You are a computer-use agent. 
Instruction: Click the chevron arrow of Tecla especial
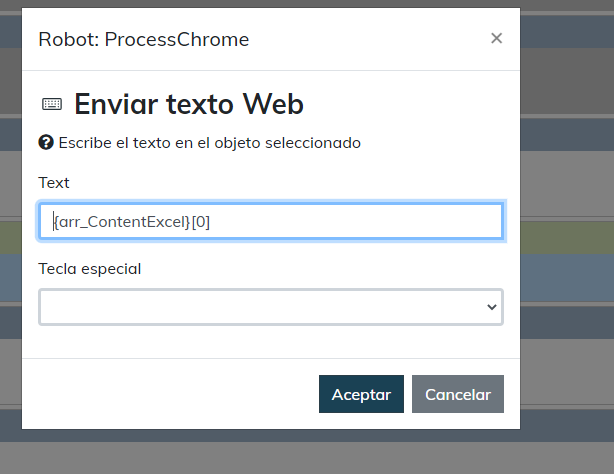[x=491, y=308]
